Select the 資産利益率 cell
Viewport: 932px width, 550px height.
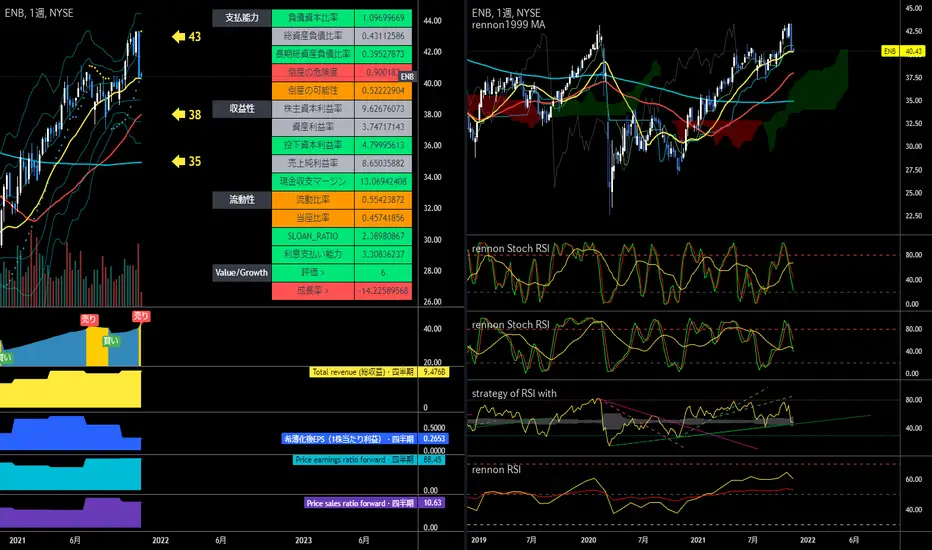pos(313,127)
